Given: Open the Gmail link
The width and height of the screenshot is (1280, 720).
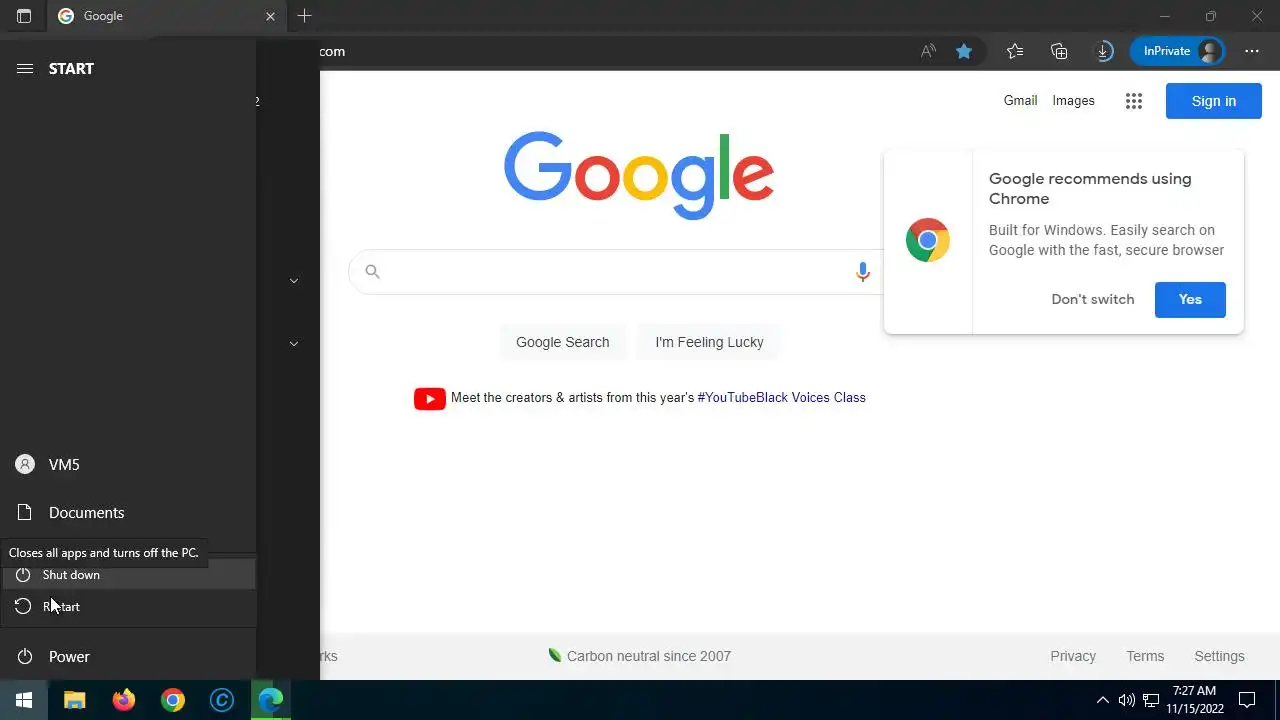Looking at the screenshot, I should [x=1020, y=100].
